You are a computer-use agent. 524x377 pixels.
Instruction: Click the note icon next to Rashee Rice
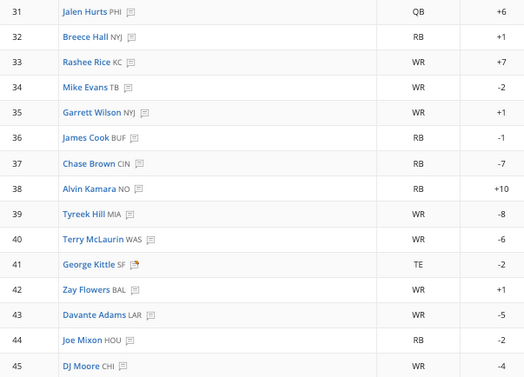pyautogui.click(x=131, y=62)
